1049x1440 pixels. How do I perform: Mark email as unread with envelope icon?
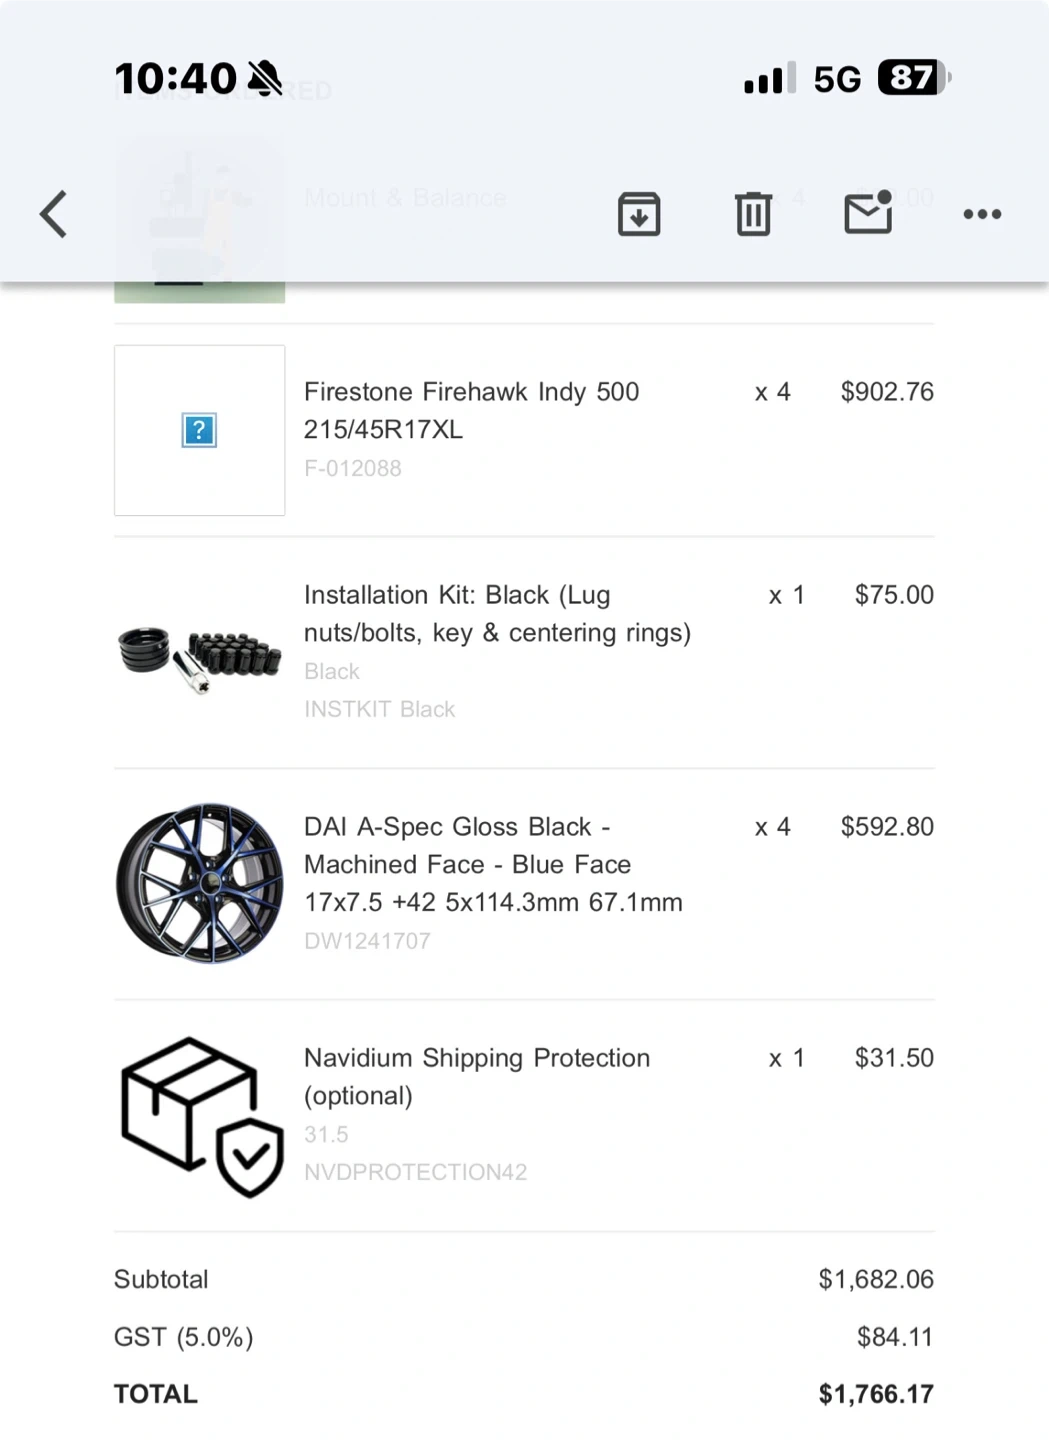[868, 213]
